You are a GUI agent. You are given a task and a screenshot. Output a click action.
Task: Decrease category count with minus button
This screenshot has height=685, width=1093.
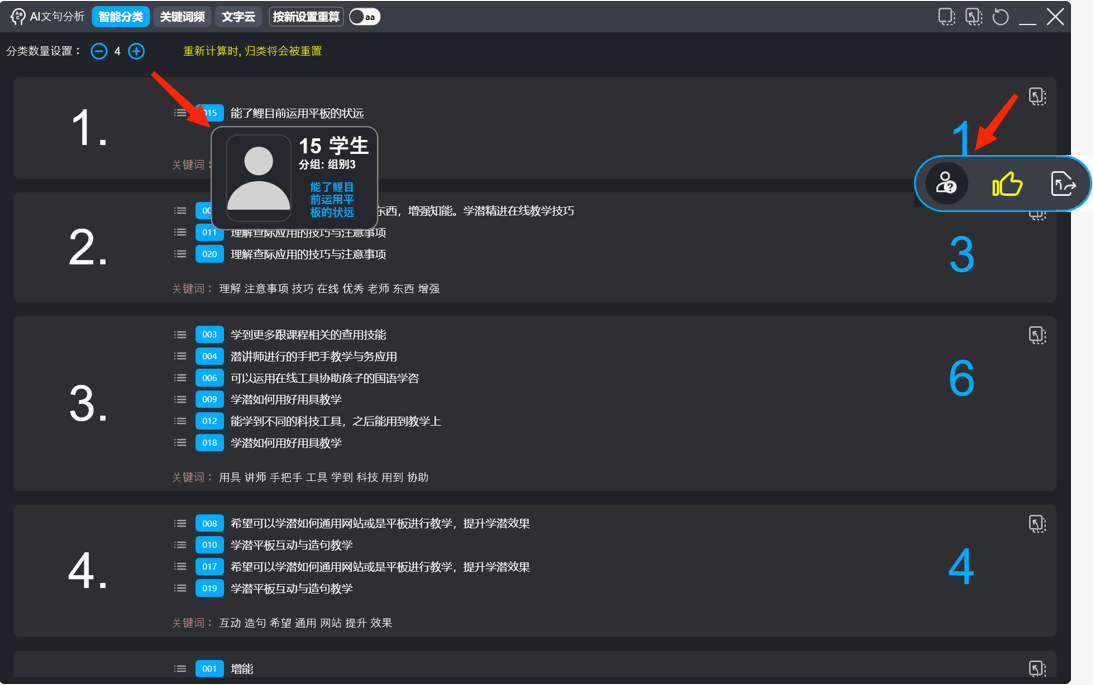click(x=99, y=51)
